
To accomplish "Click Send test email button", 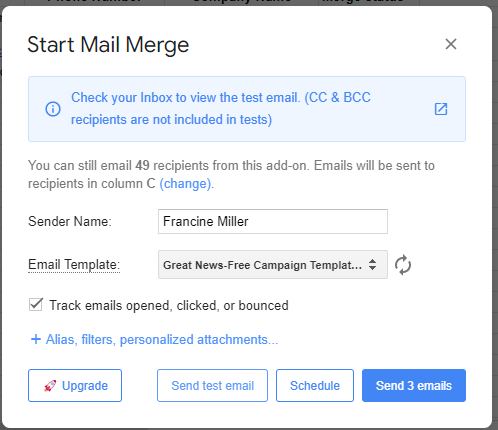I will point(212,385).
